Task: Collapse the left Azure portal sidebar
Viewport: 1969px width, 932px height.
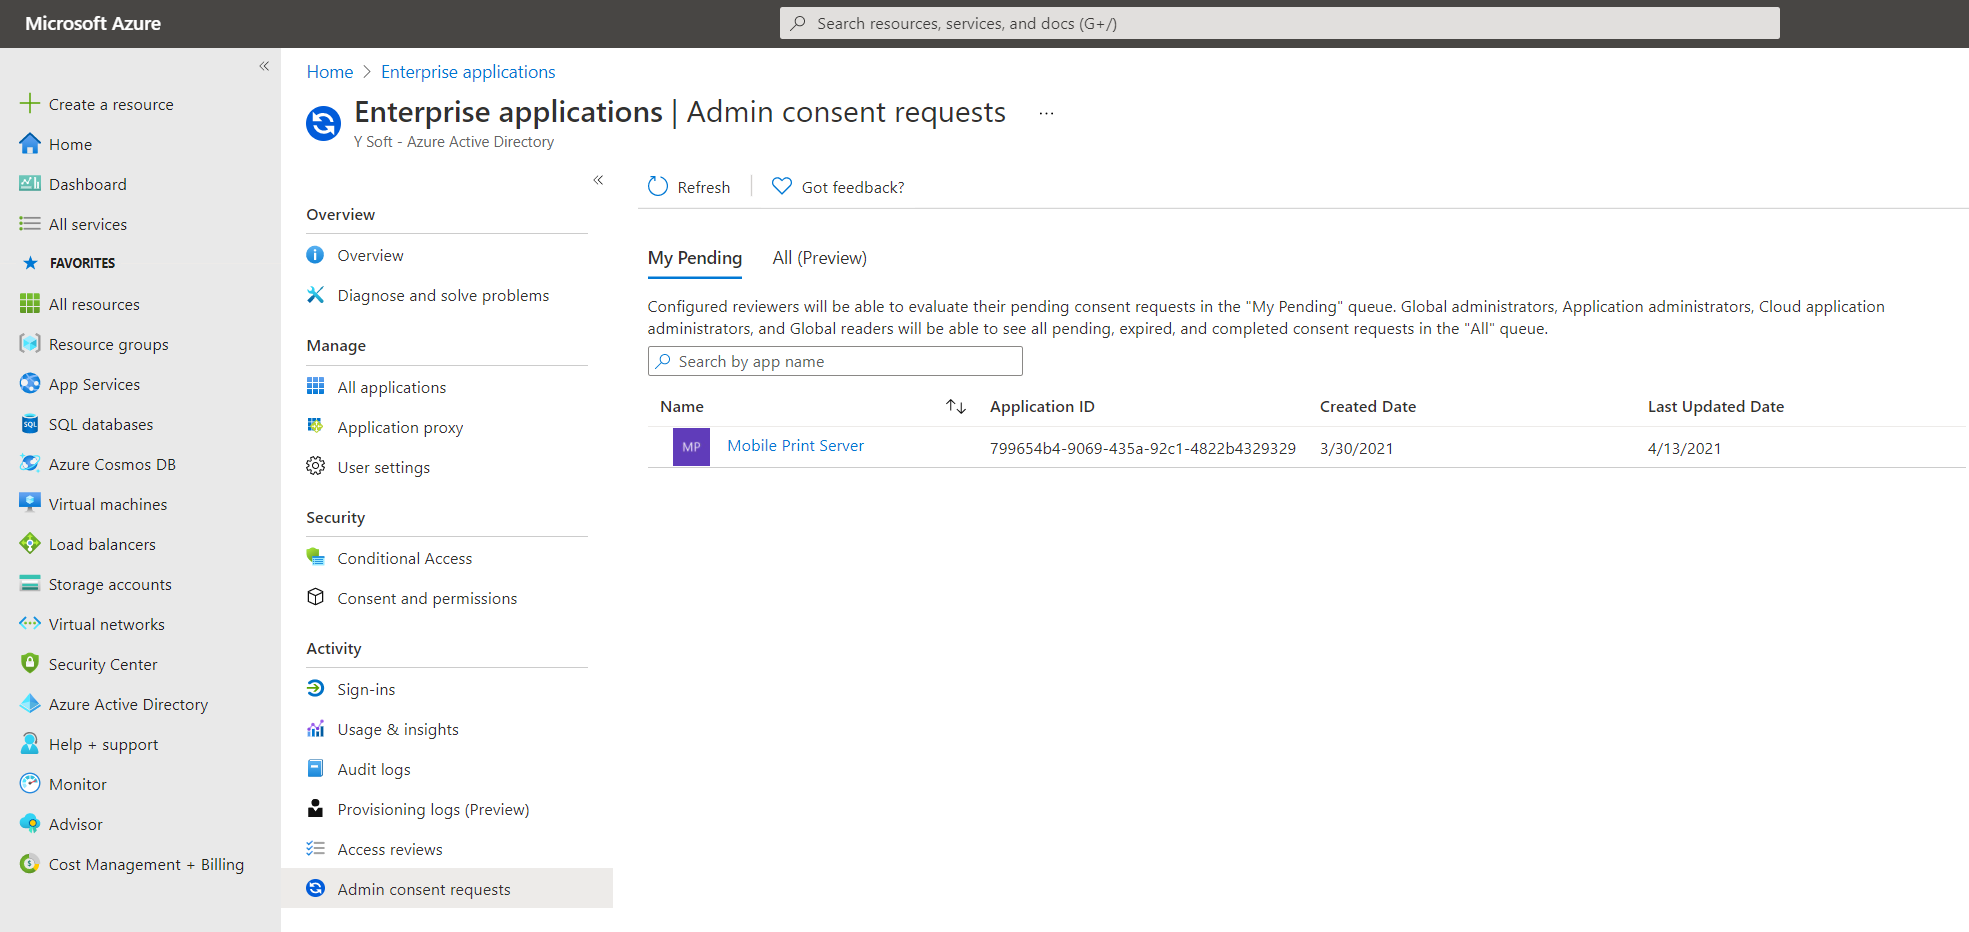Action: pyautogui.click(x=264, y=66)
